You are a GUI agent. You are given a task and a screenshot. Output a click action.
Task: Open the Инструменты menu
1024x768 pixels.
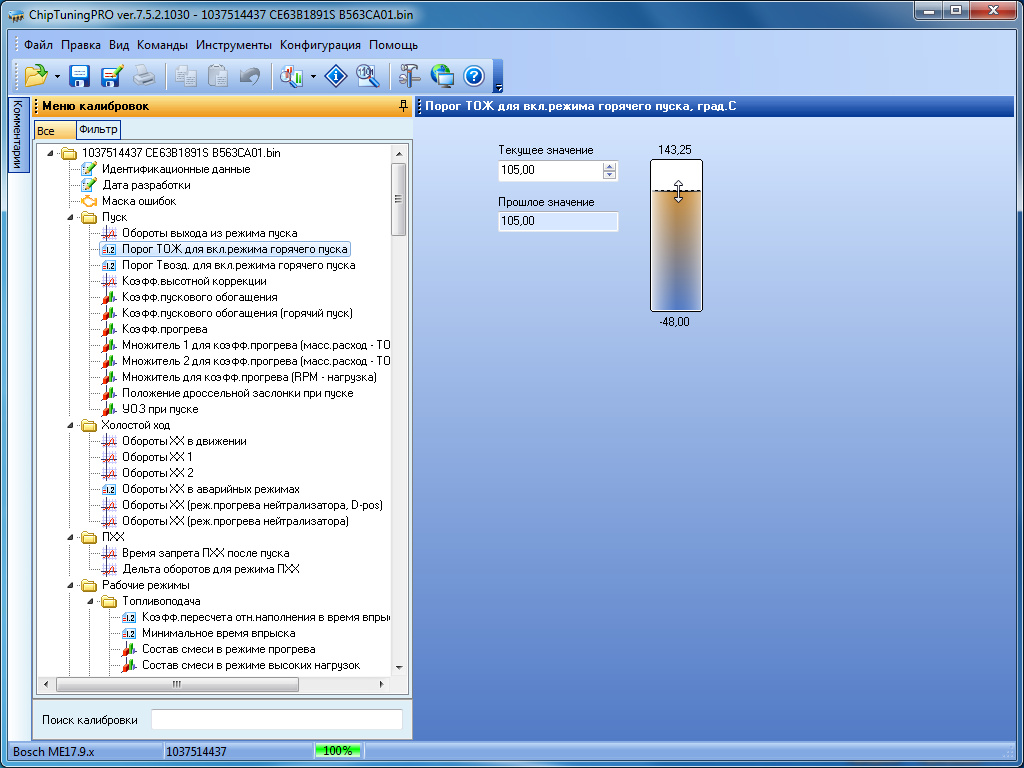click(x=234, y=45)
